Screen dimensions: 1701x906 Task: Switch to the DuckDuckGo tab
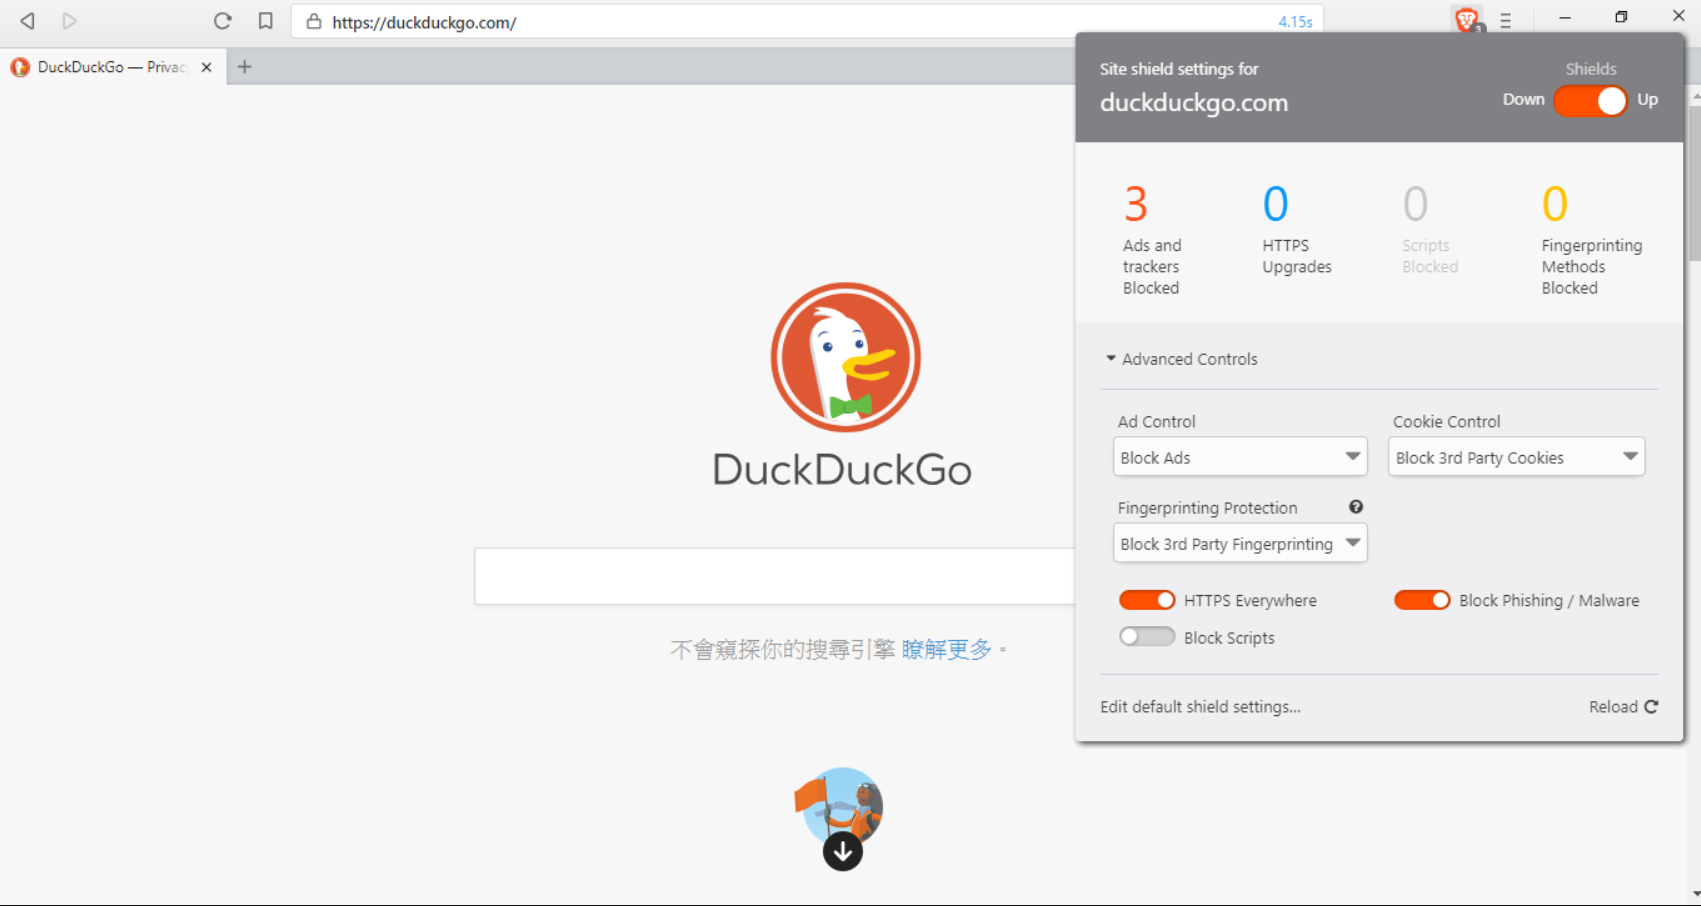click(113, 67)
